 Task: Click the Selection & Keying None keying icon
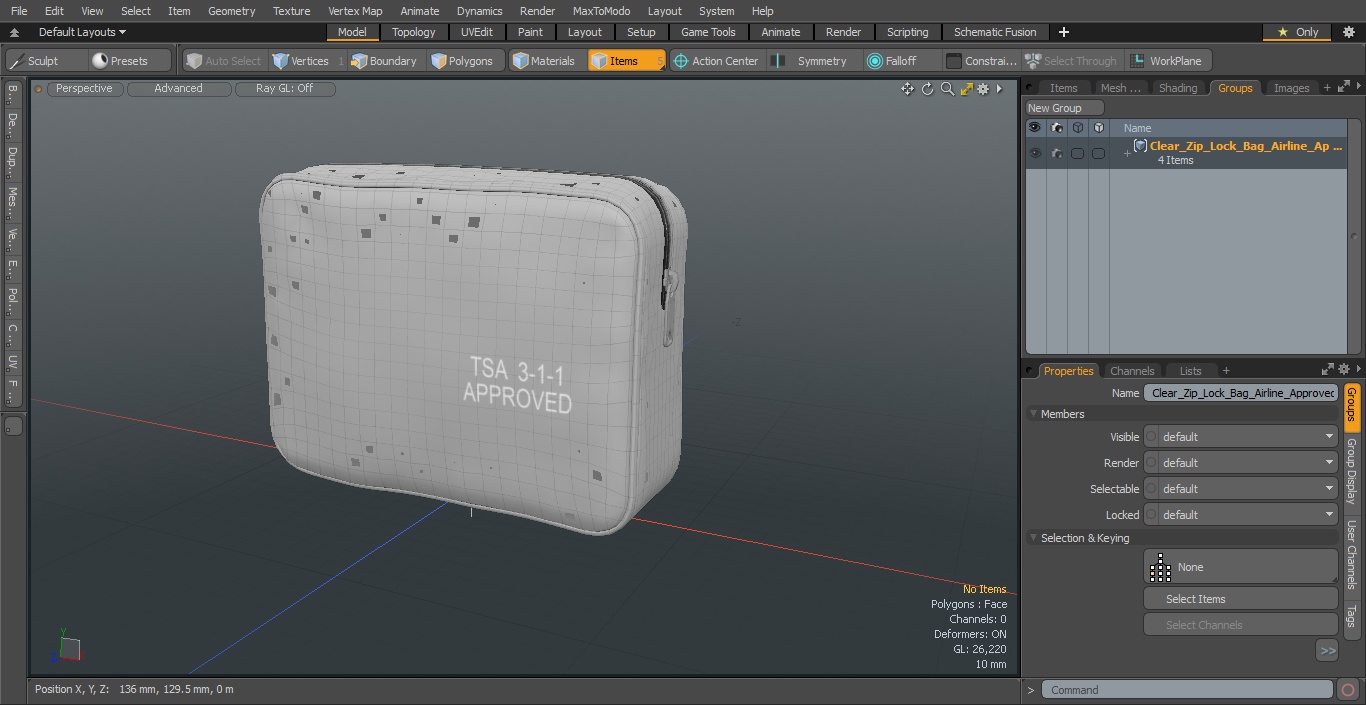(1160, 567)
